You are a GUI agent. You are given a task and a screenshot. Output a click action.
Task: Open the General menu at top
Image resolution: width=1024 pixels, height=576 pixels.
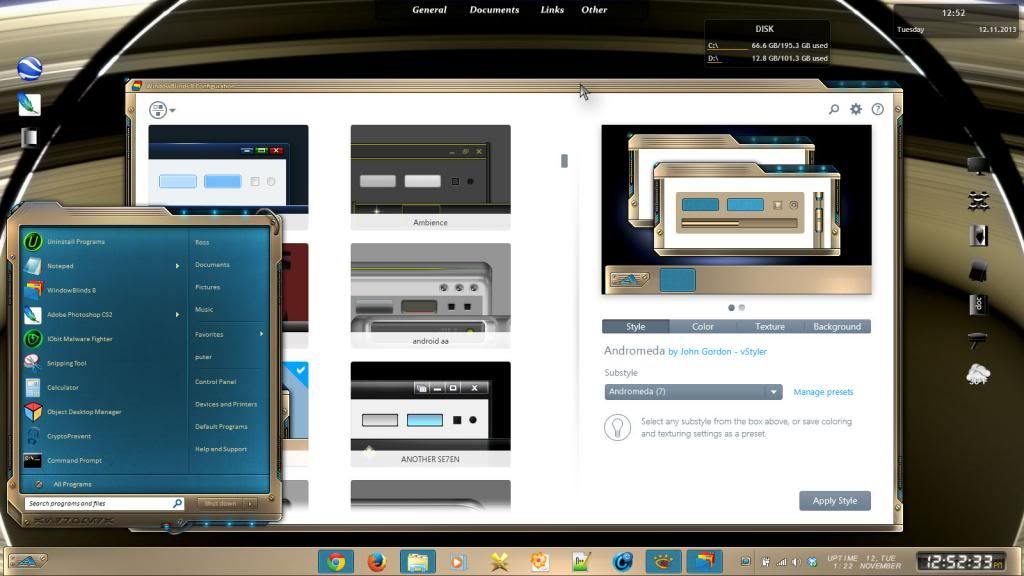pyautogui.click(x=429, y=10)
